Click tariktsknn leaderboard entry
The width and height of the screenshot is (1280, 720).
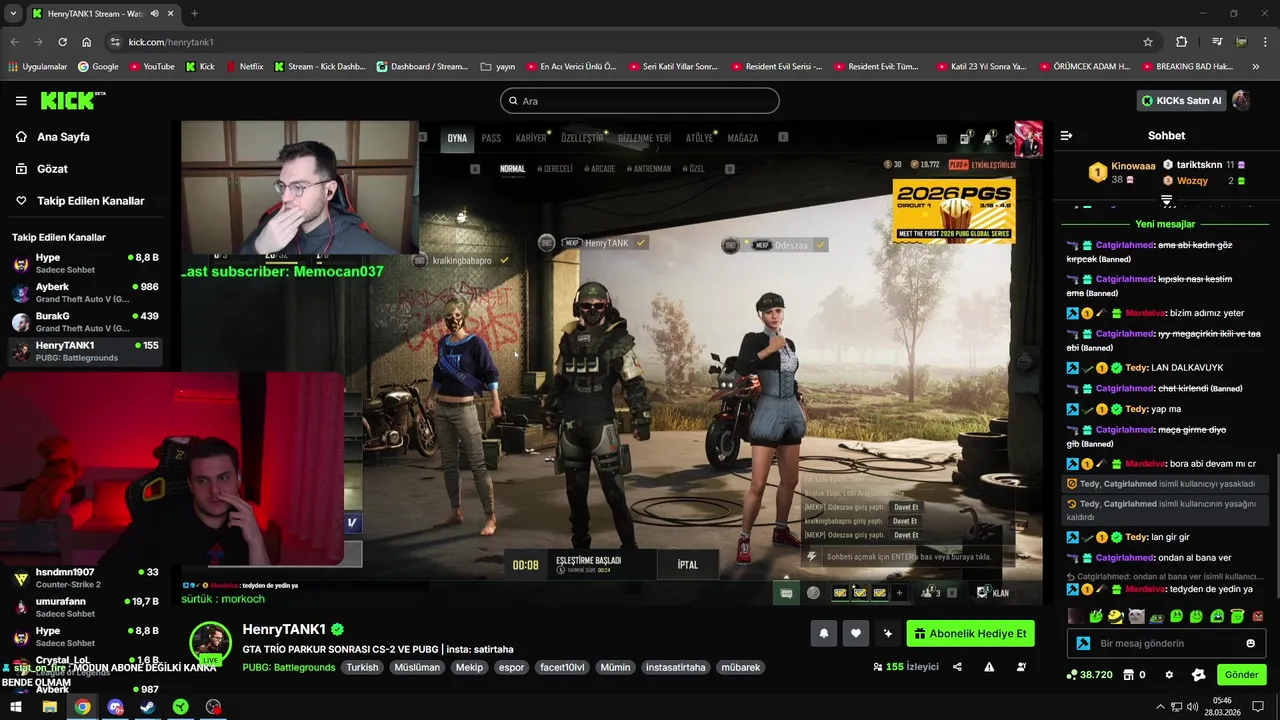pos(1204,164)
